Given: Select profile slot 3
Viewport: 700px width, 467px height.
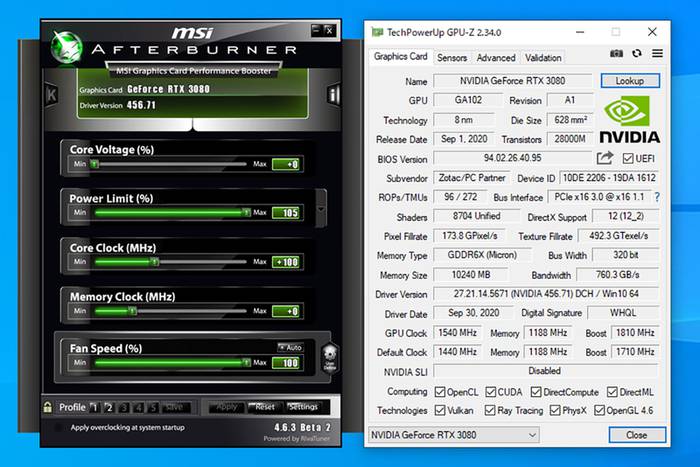Looking at the screenshot, I should point(124,407).
